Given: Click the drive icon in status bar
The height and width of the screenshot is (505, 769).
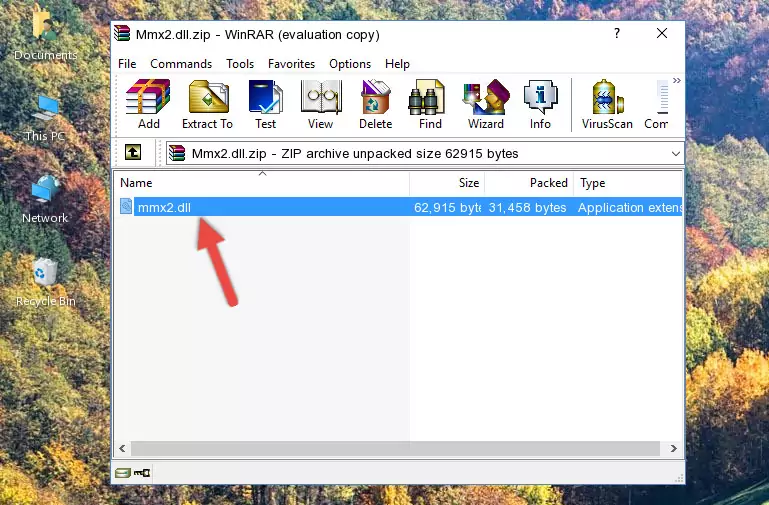Looking at the screenshot, I should point(123,473).
